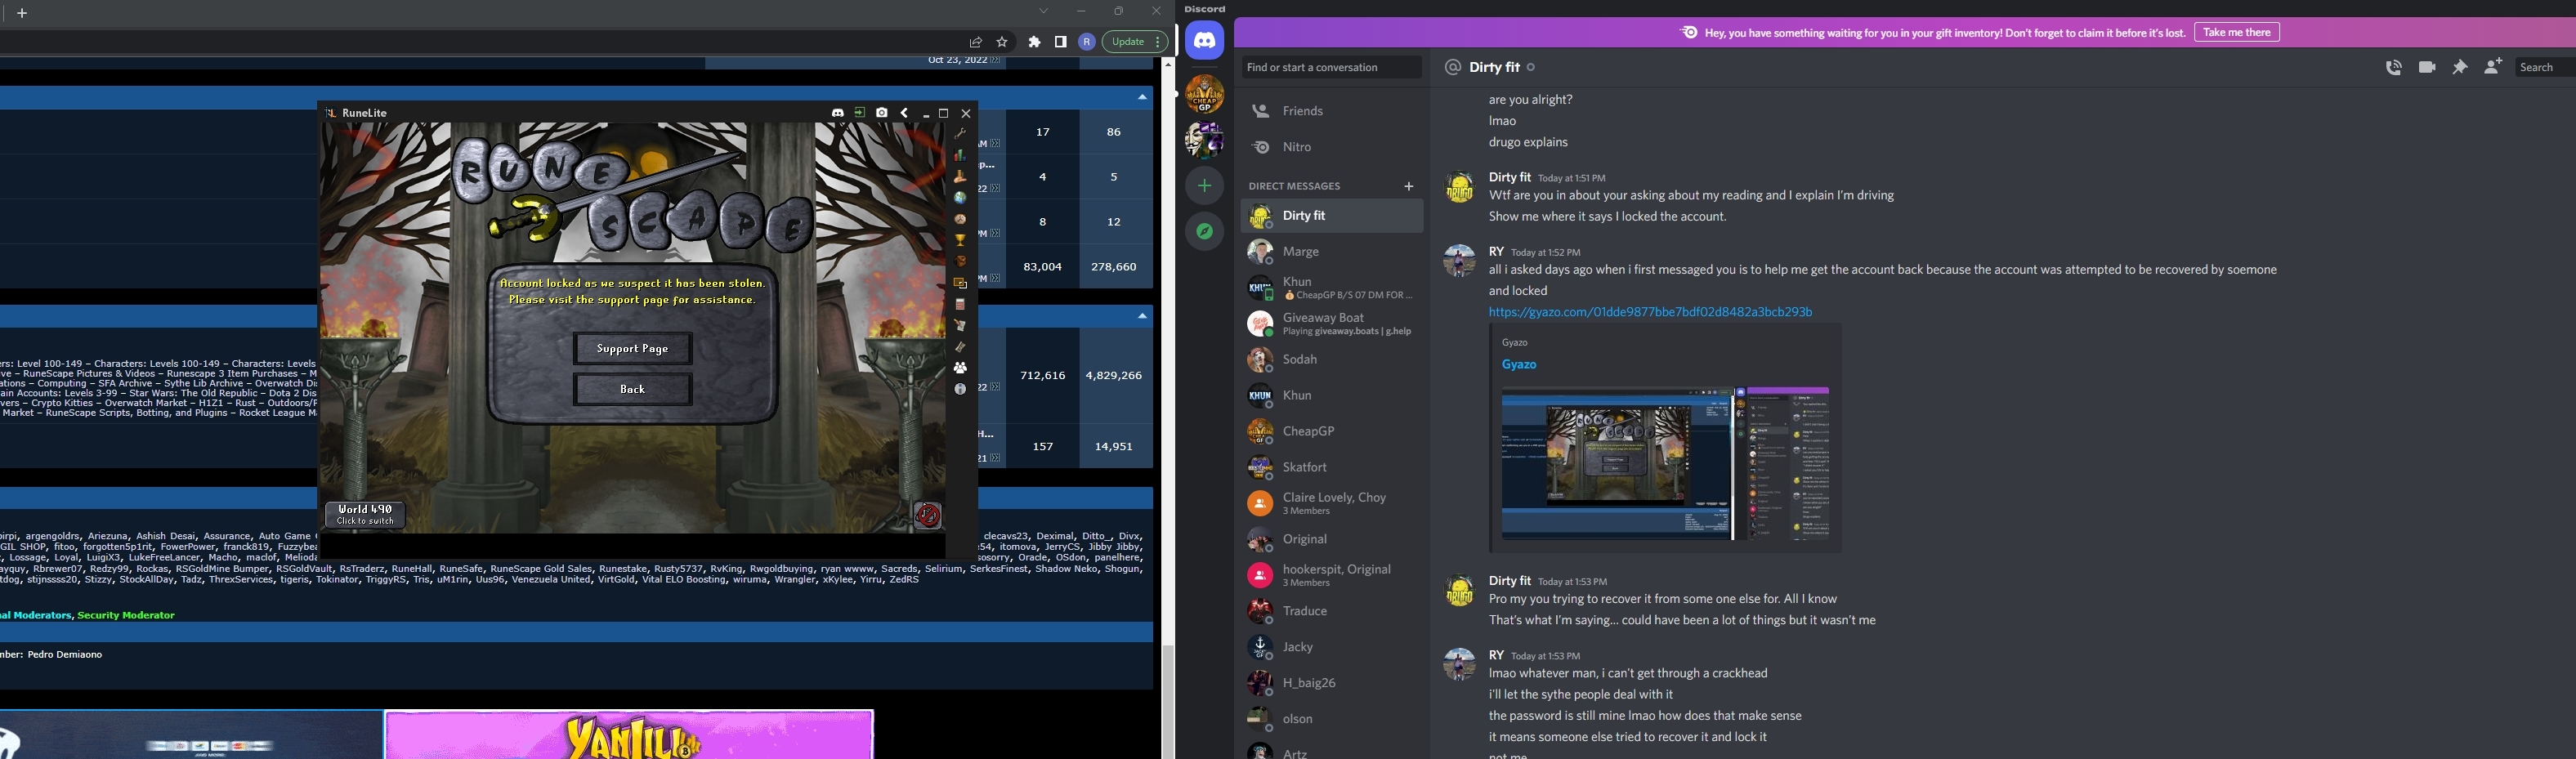Click World 490 switch button
The image size is (2576, 759).
pyautogui.click(x=366, y=515)
